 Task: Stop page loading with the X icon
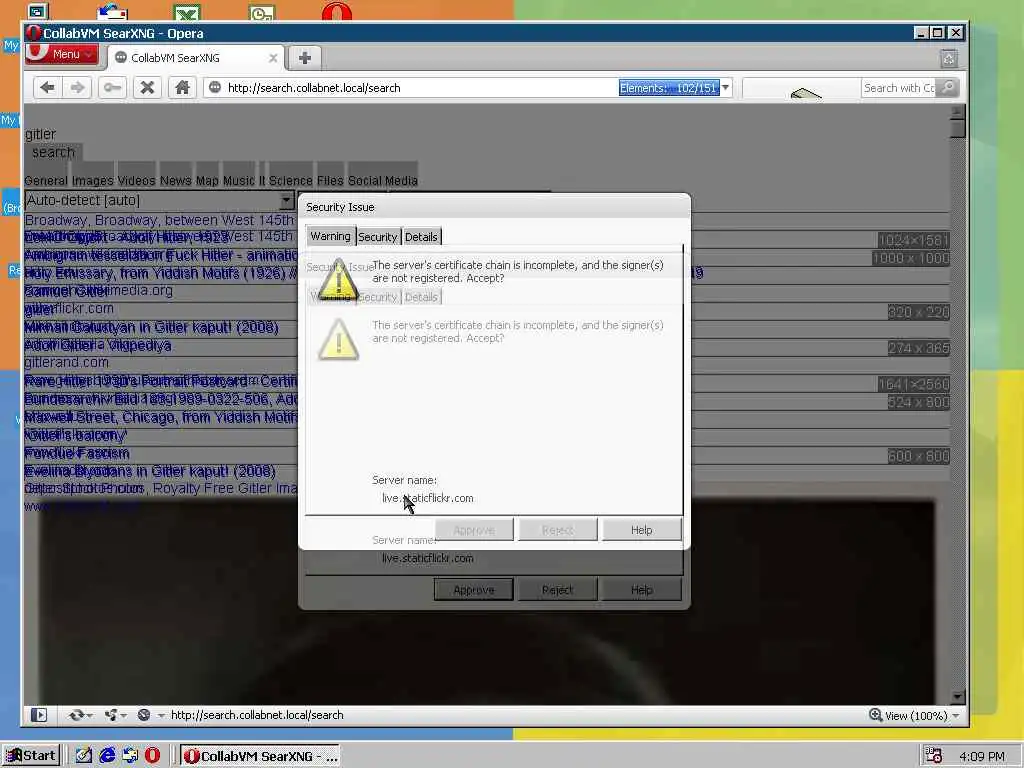pyautogui.click(x=148, y=88)
